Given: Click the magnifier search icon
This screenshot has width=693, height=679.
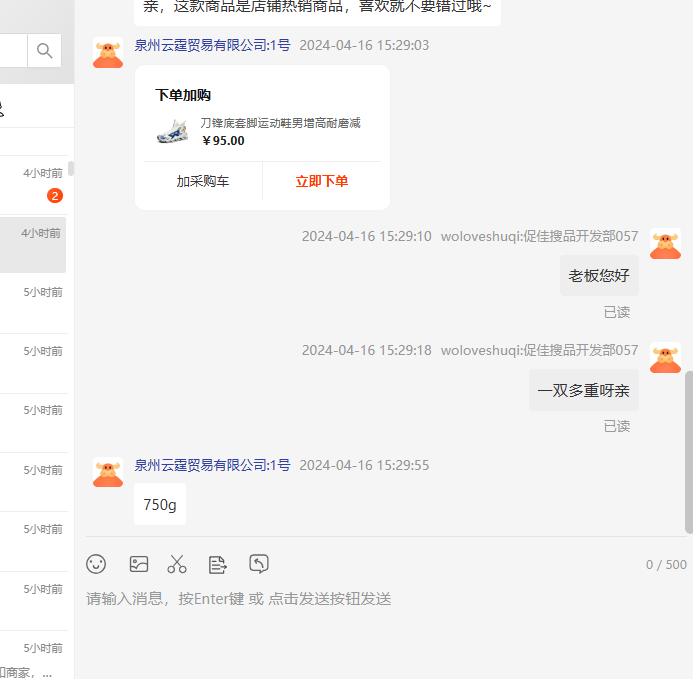Looking at the screenshot, I should [44, 51].
